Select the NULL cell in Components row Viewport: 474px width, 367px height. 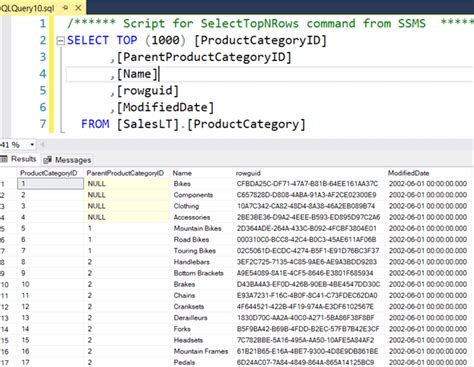[x=127, y=195]
